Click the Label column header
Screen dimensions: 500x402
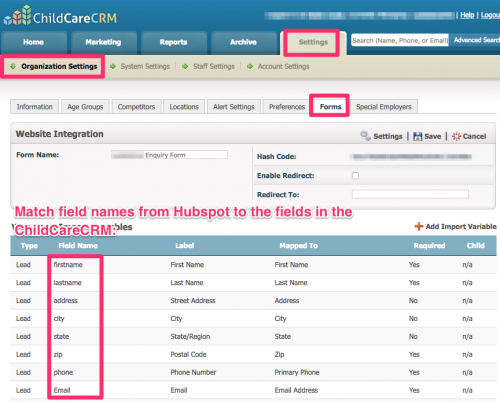[x=185, y=246]
